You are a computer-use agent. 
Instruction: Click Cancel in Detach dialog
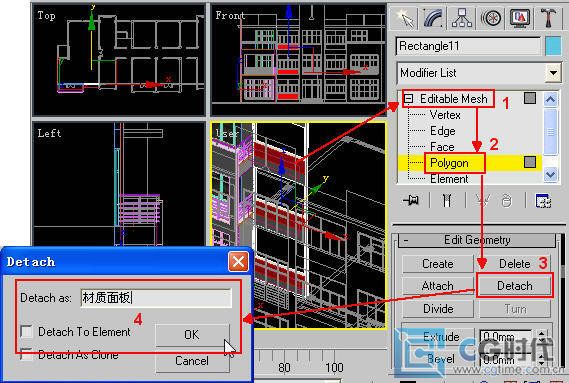coord(192,361)
